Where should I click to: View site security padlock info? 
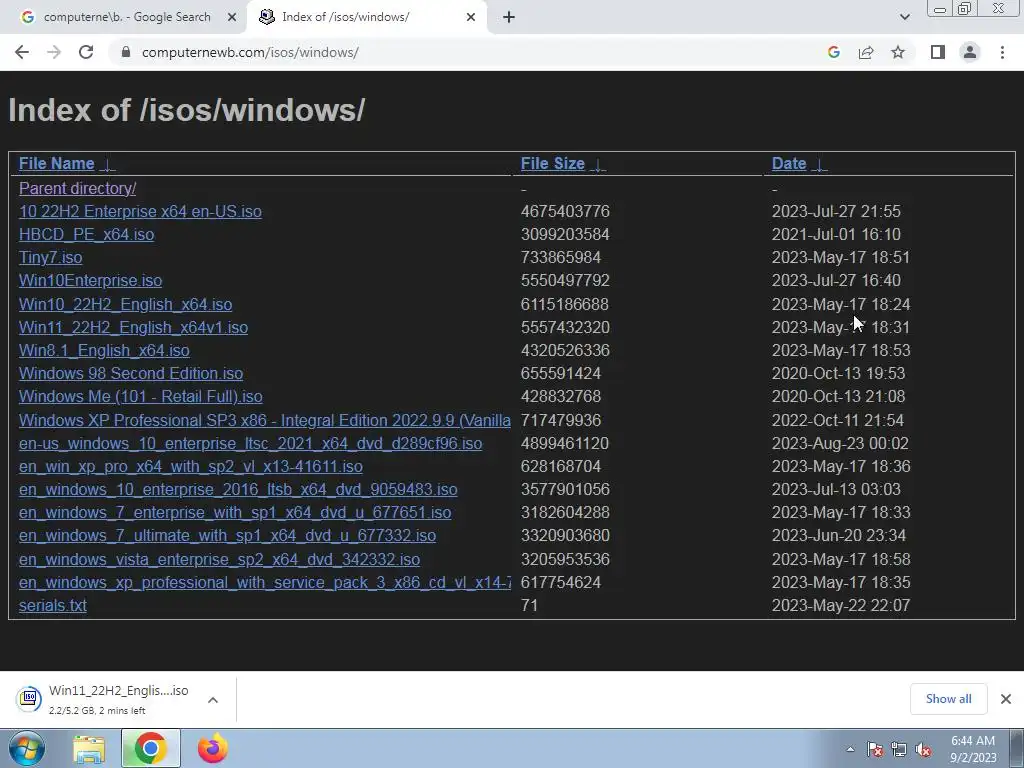[x=126, y=52]
